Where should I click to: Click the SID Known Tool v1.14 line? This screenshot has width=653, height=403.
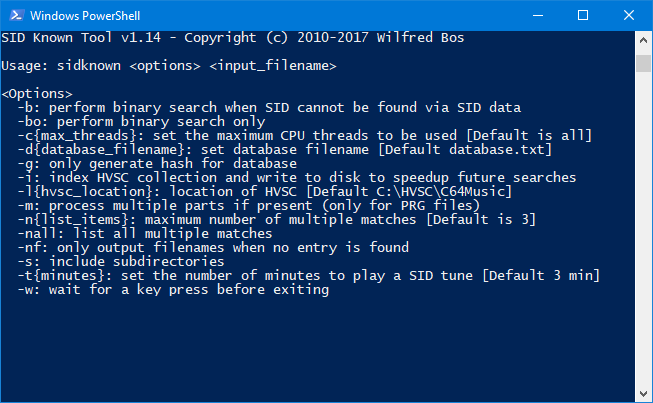point(232,38)
